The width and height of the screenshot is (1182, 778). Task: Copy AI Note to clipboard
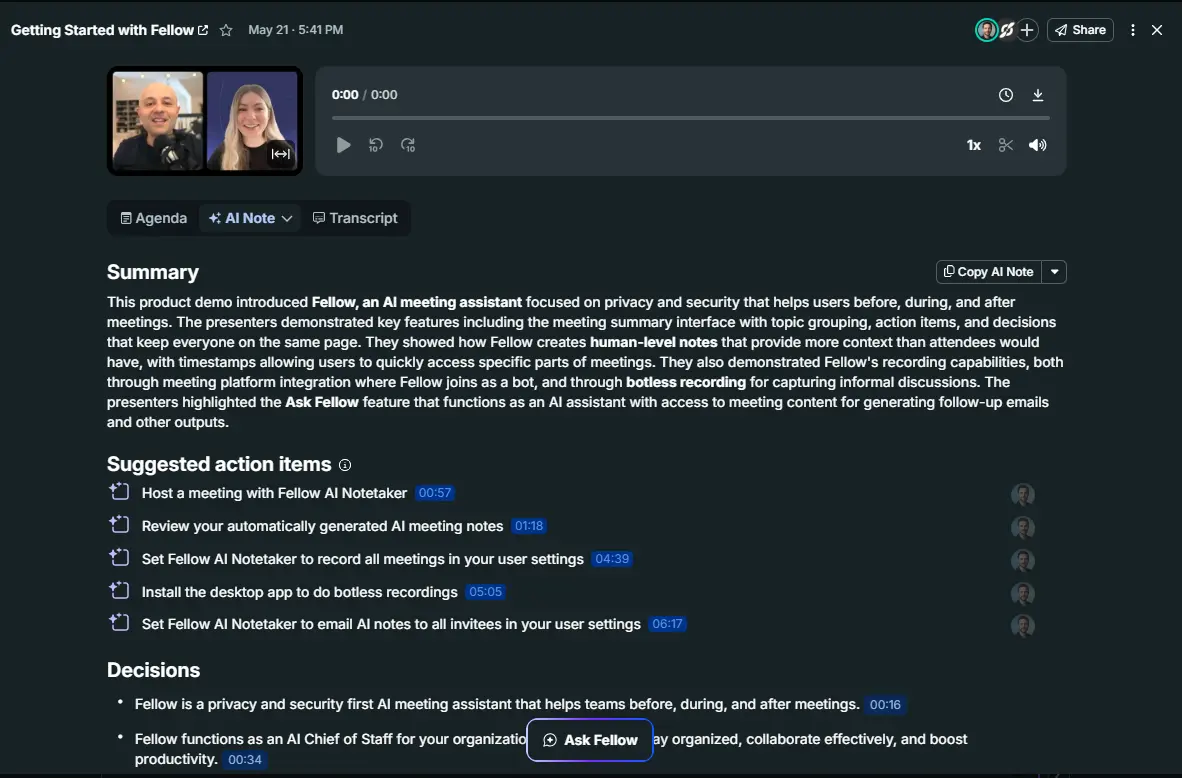click(x=988, y=272)
